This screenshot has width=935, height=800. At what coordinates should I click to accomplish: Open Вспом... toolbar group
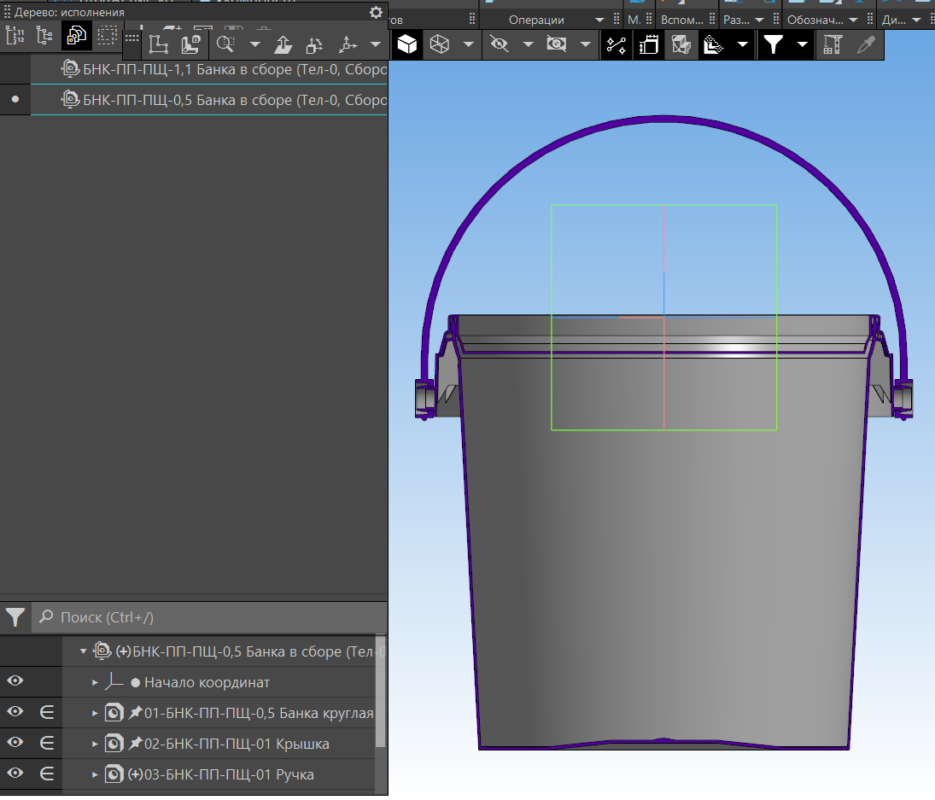(x=682, y=20)
